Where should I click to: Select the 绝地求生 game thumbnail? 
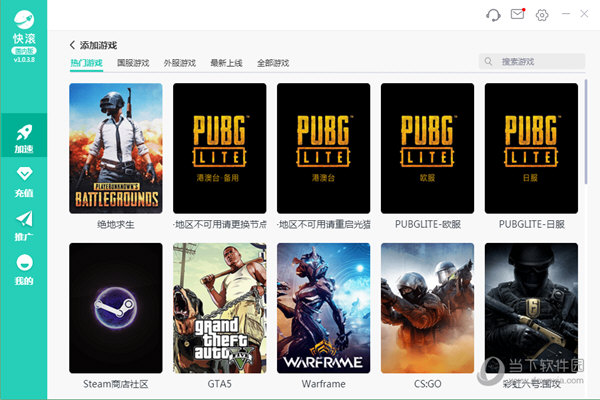(115, 147)
